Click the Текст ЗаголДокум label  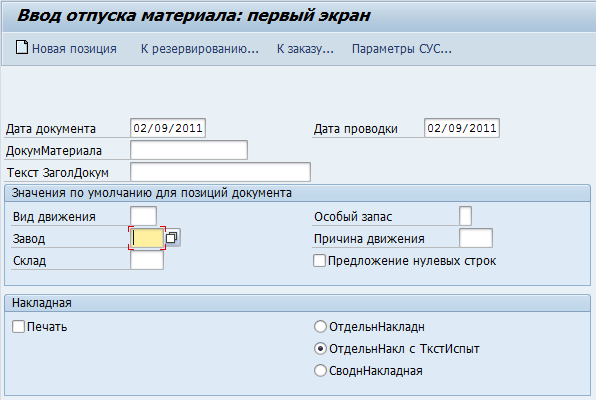pyautogui.click(x=58, y=173)
